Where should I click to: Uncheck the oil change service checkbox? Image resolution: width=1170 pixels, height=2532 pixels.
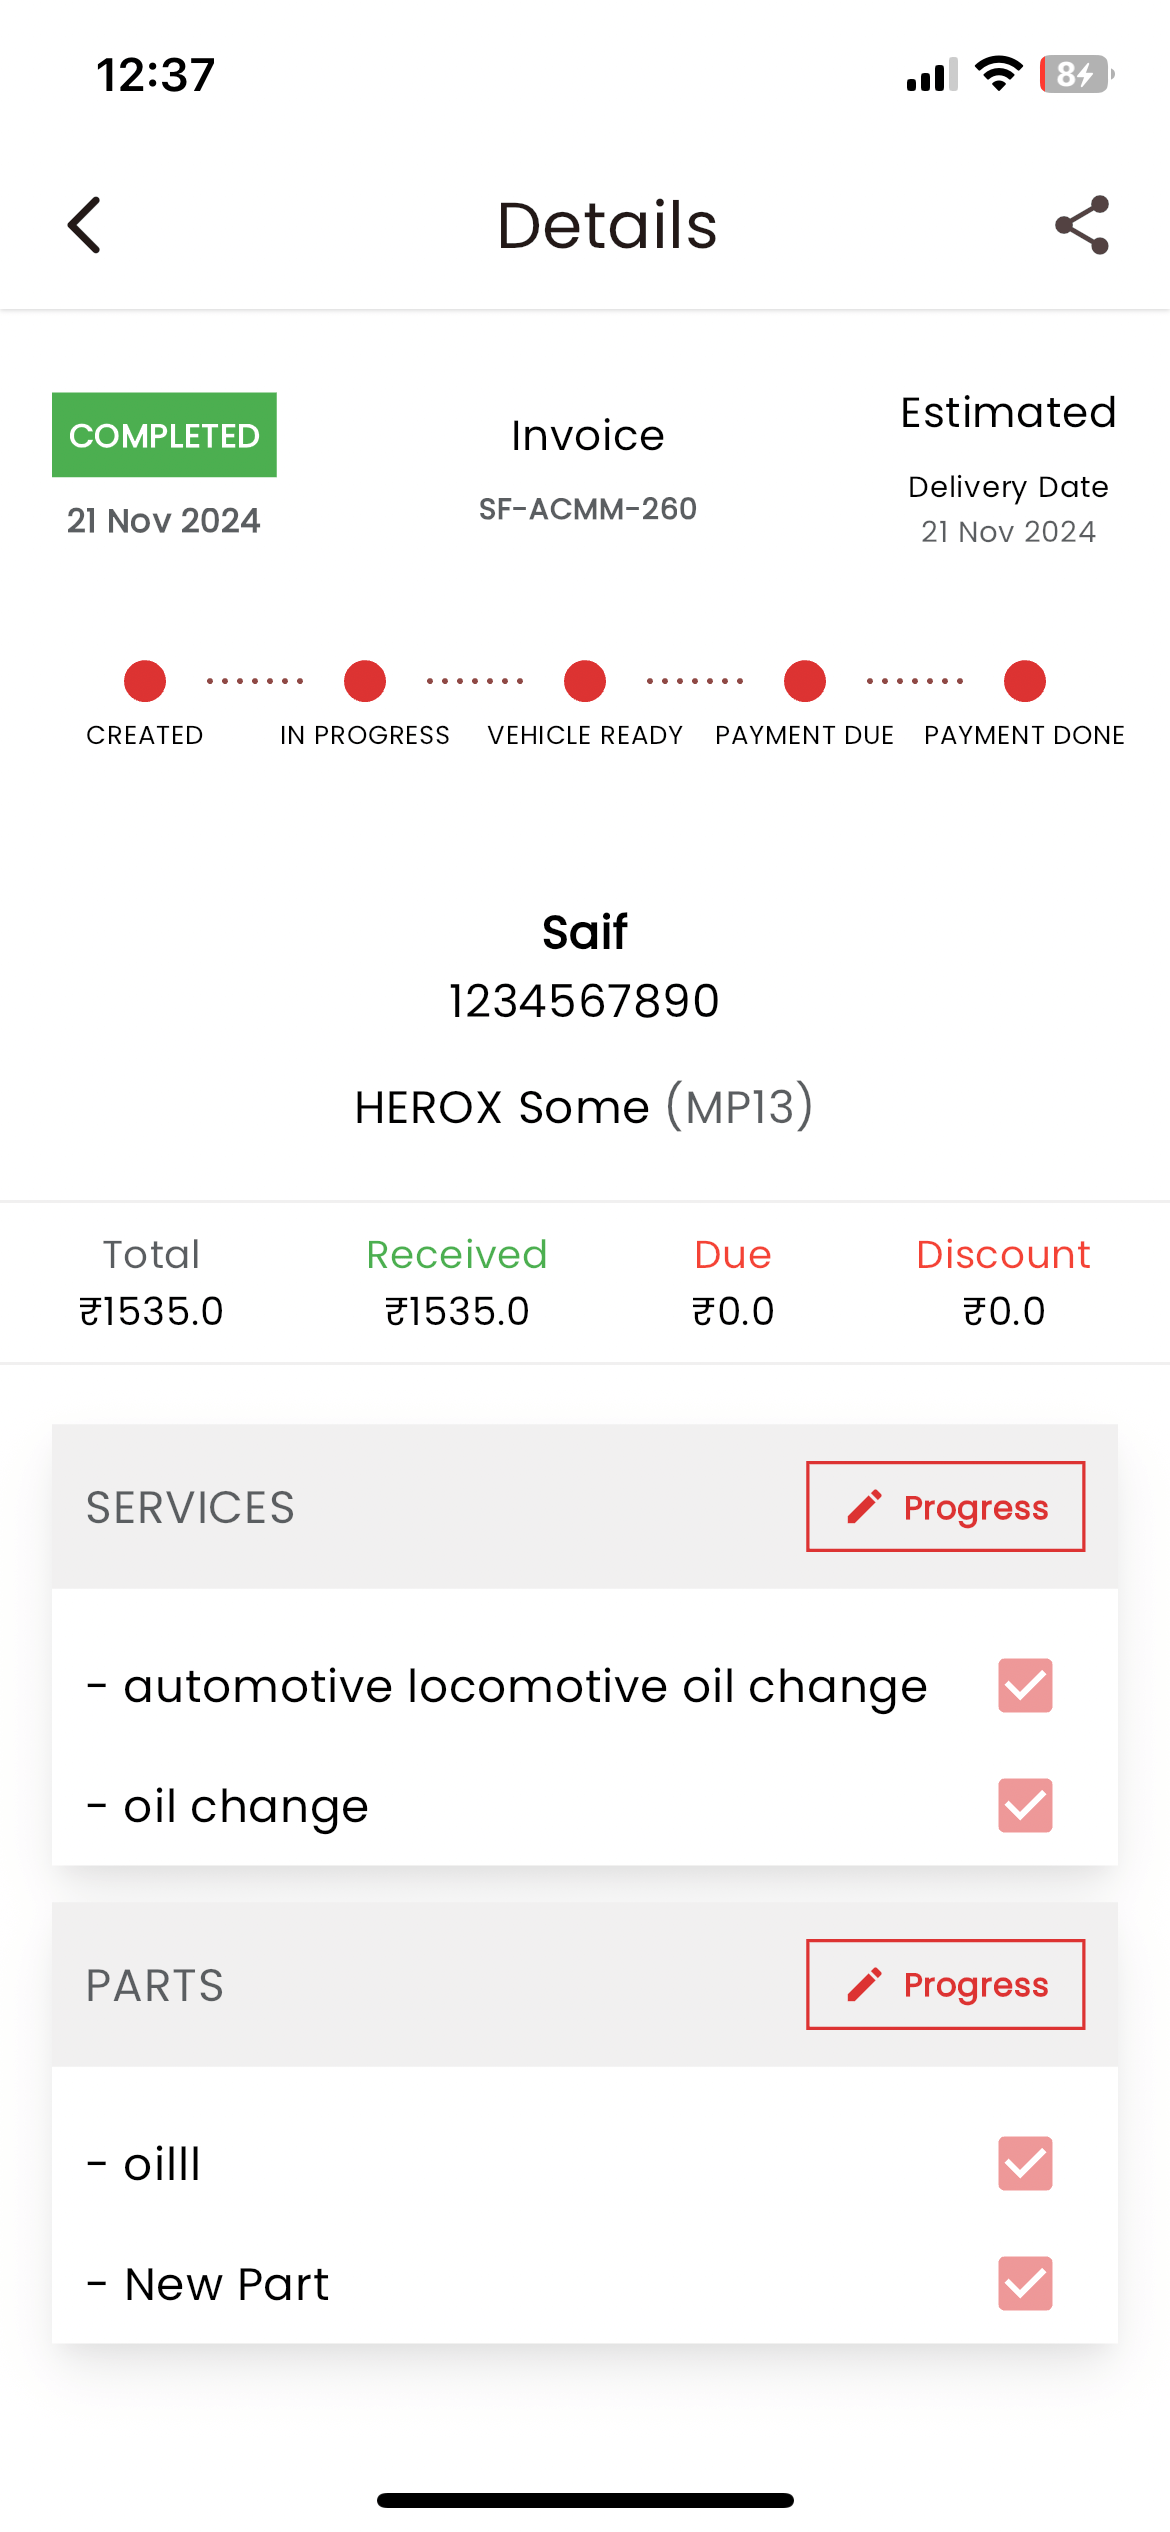coord(1025,1805)
